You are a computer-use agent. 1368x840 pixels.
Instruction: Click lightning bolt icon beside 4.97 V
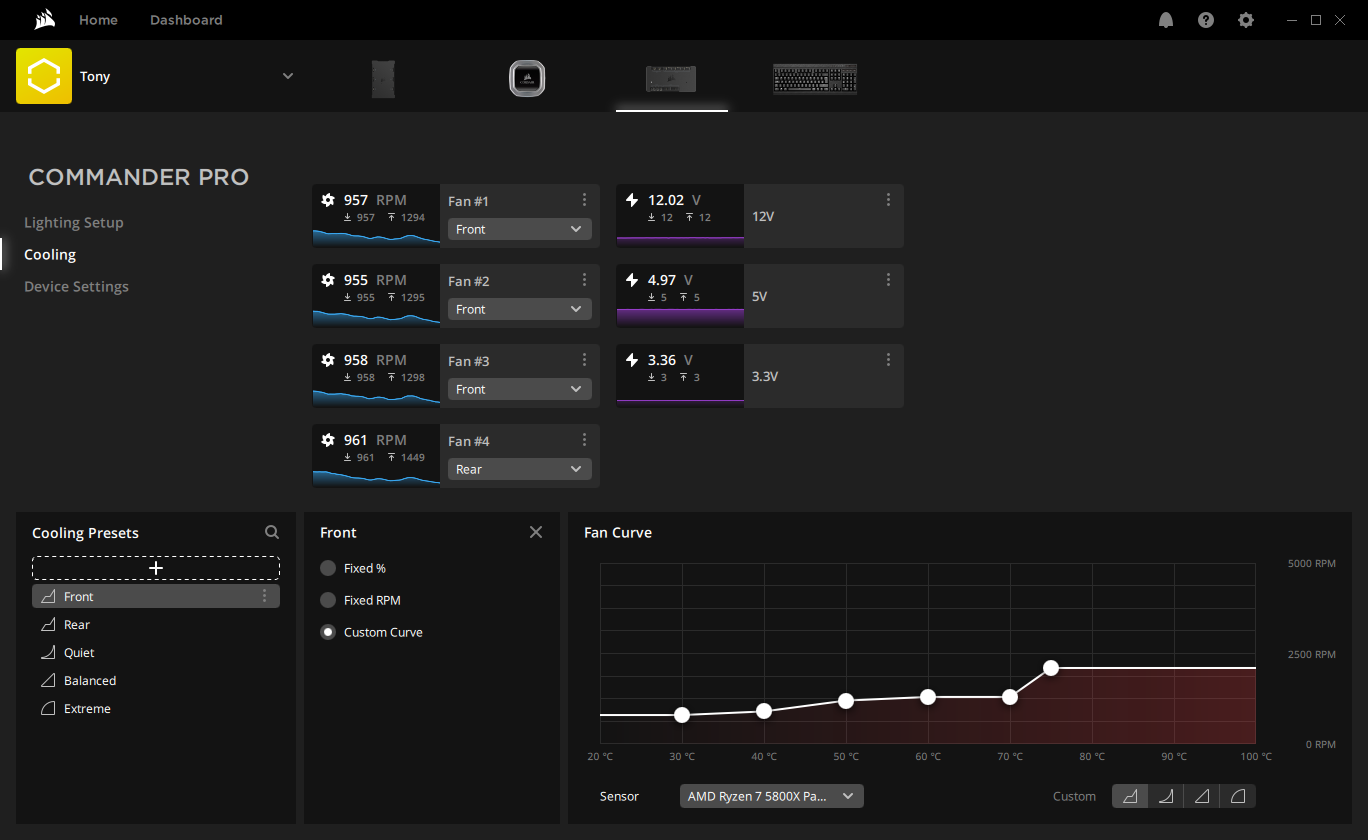[x=631, y=280]
